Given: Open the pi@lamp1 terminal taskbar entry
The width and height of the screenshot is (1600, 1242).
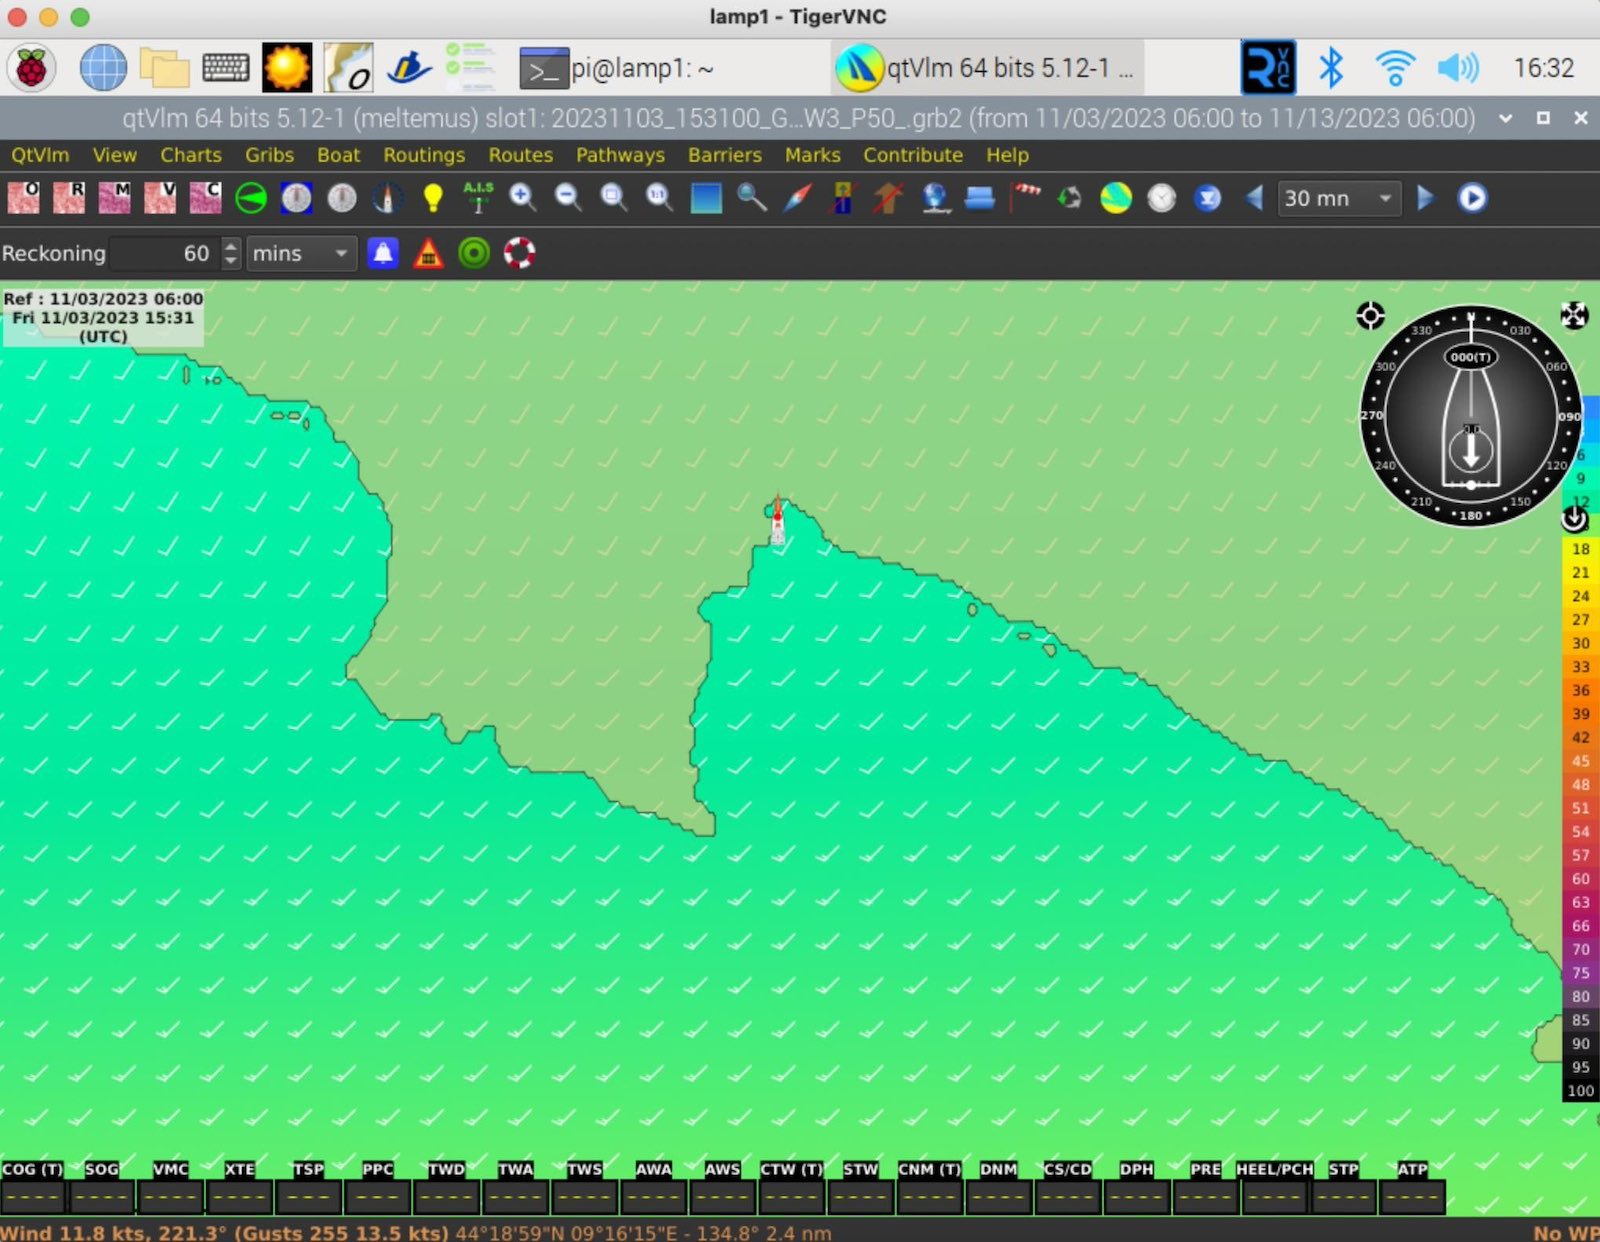Looking at the screenshot, I should [x=616, y=68].
